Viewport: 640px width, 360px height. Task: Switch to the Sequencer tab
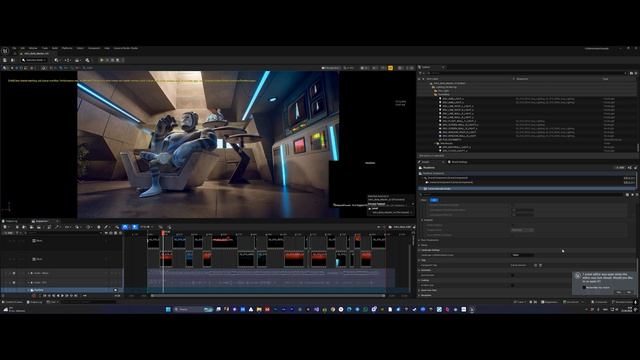[x=42, y=221]
